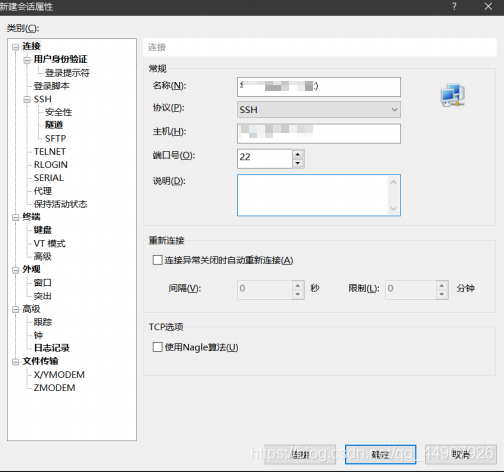Collapse the 外观 tree node
Screen dimensions: 504x472
click(x=15, y=270)
